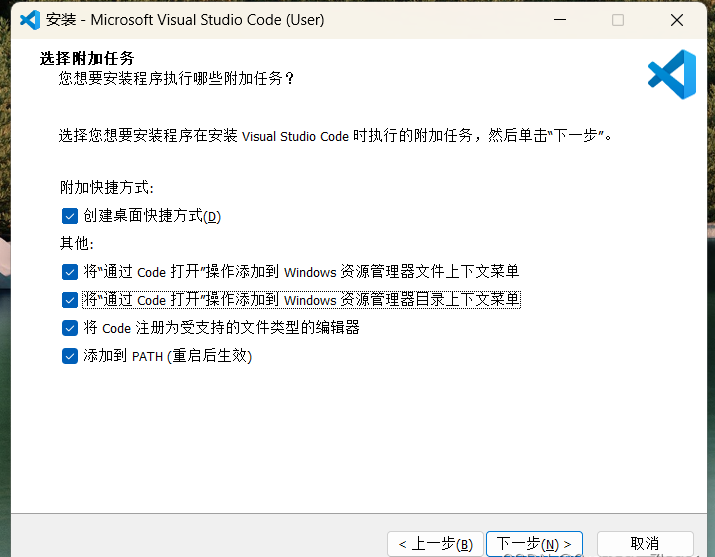
Task: Click 您想要安装程序执行哪些附加任务？ text
Action: [176, 78]
